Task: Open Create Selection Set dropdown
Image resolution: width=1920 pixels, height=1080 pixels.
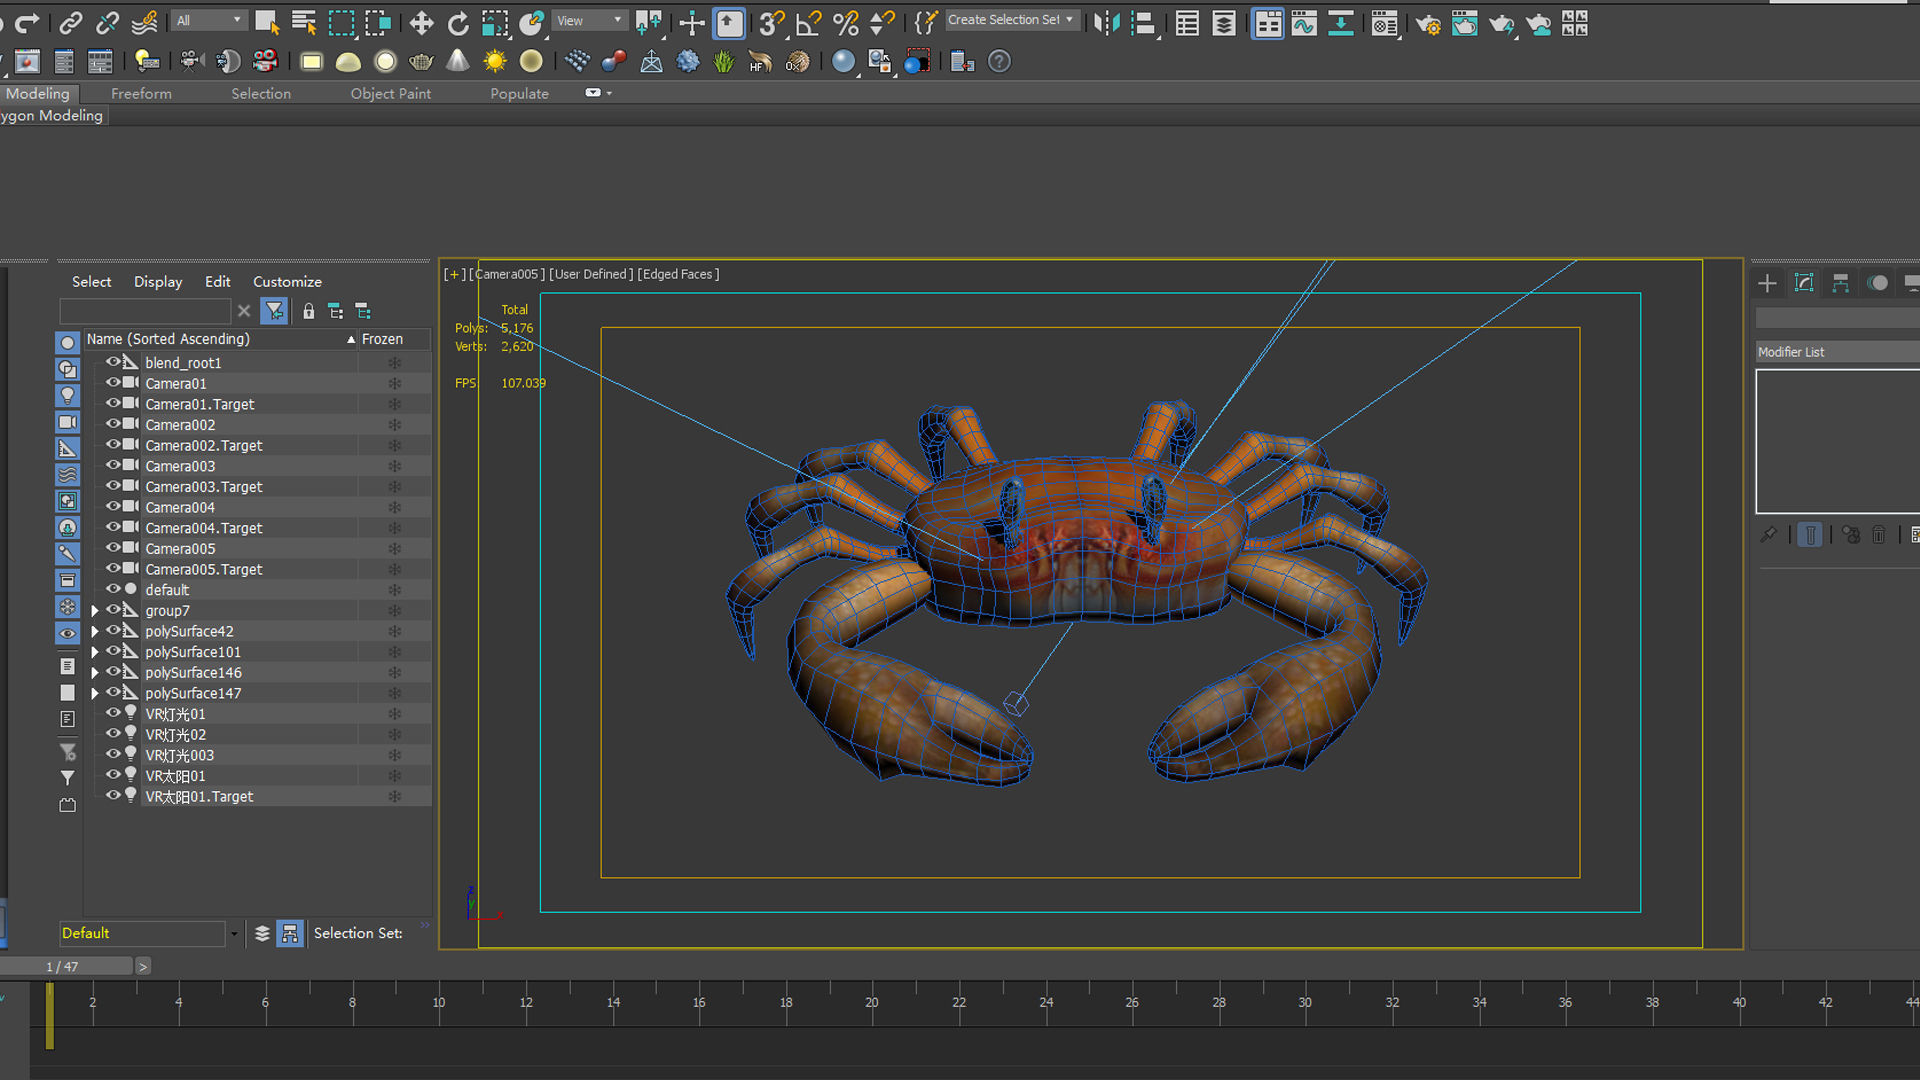Action: [x=1011, y=20]
